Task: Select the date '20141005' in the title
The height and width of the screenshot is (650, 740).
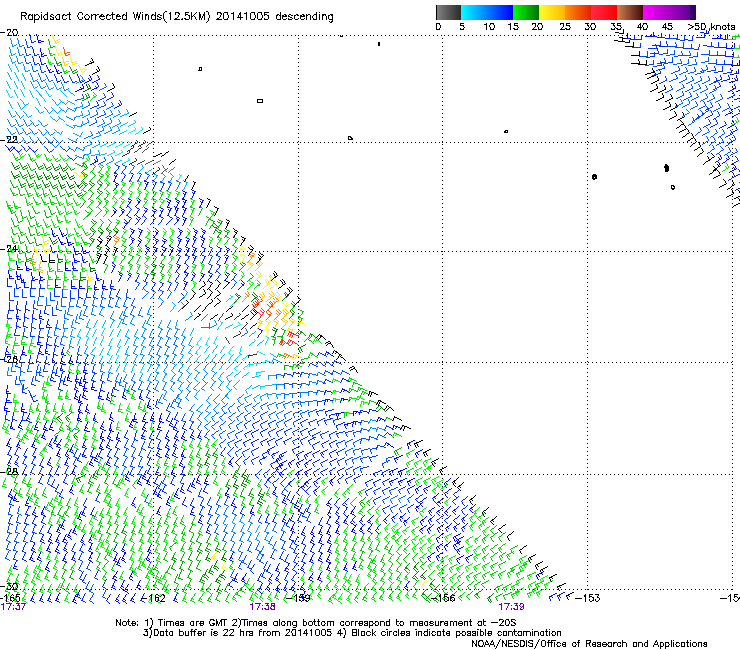Action: [x=243, y=16]
